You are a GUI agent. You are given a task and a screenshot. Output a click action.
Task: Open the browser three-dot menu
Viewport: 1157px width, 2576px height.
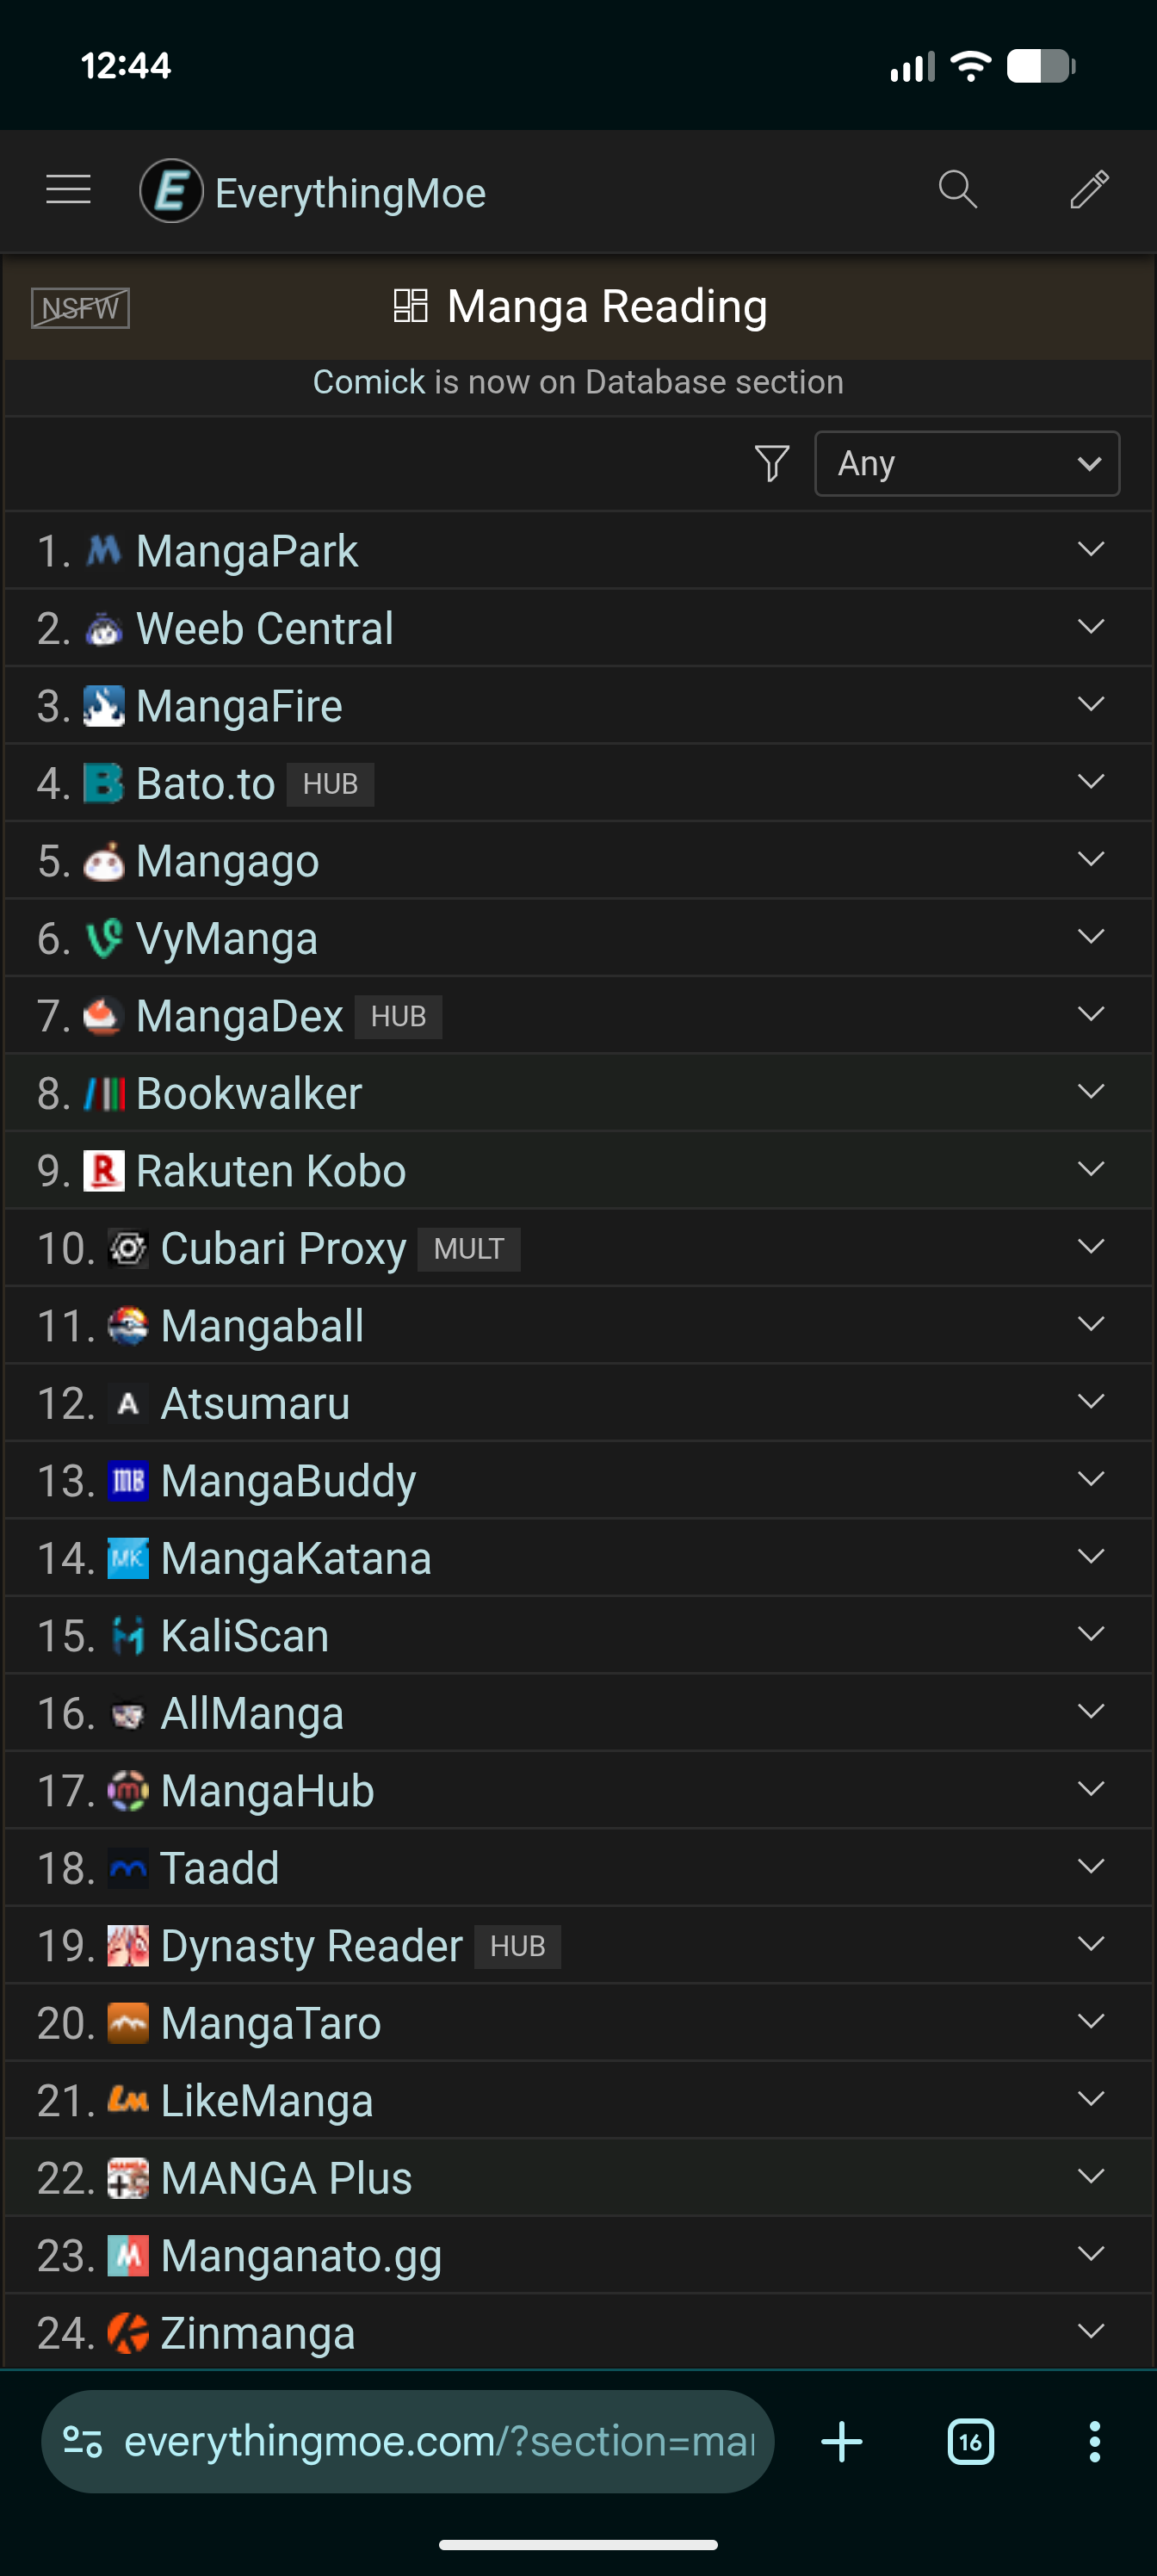[1095, 2442]
